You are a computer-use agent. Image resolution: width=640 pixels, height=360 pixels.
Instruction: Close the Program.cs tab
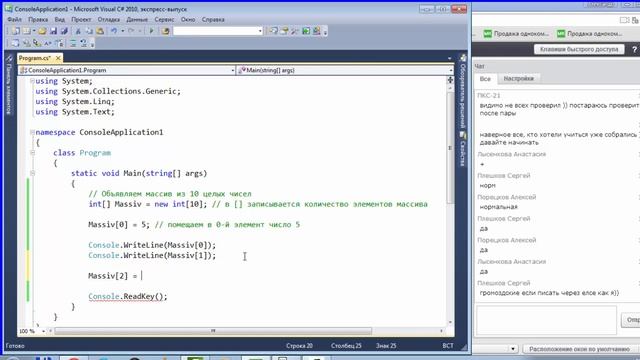(58, 58)
